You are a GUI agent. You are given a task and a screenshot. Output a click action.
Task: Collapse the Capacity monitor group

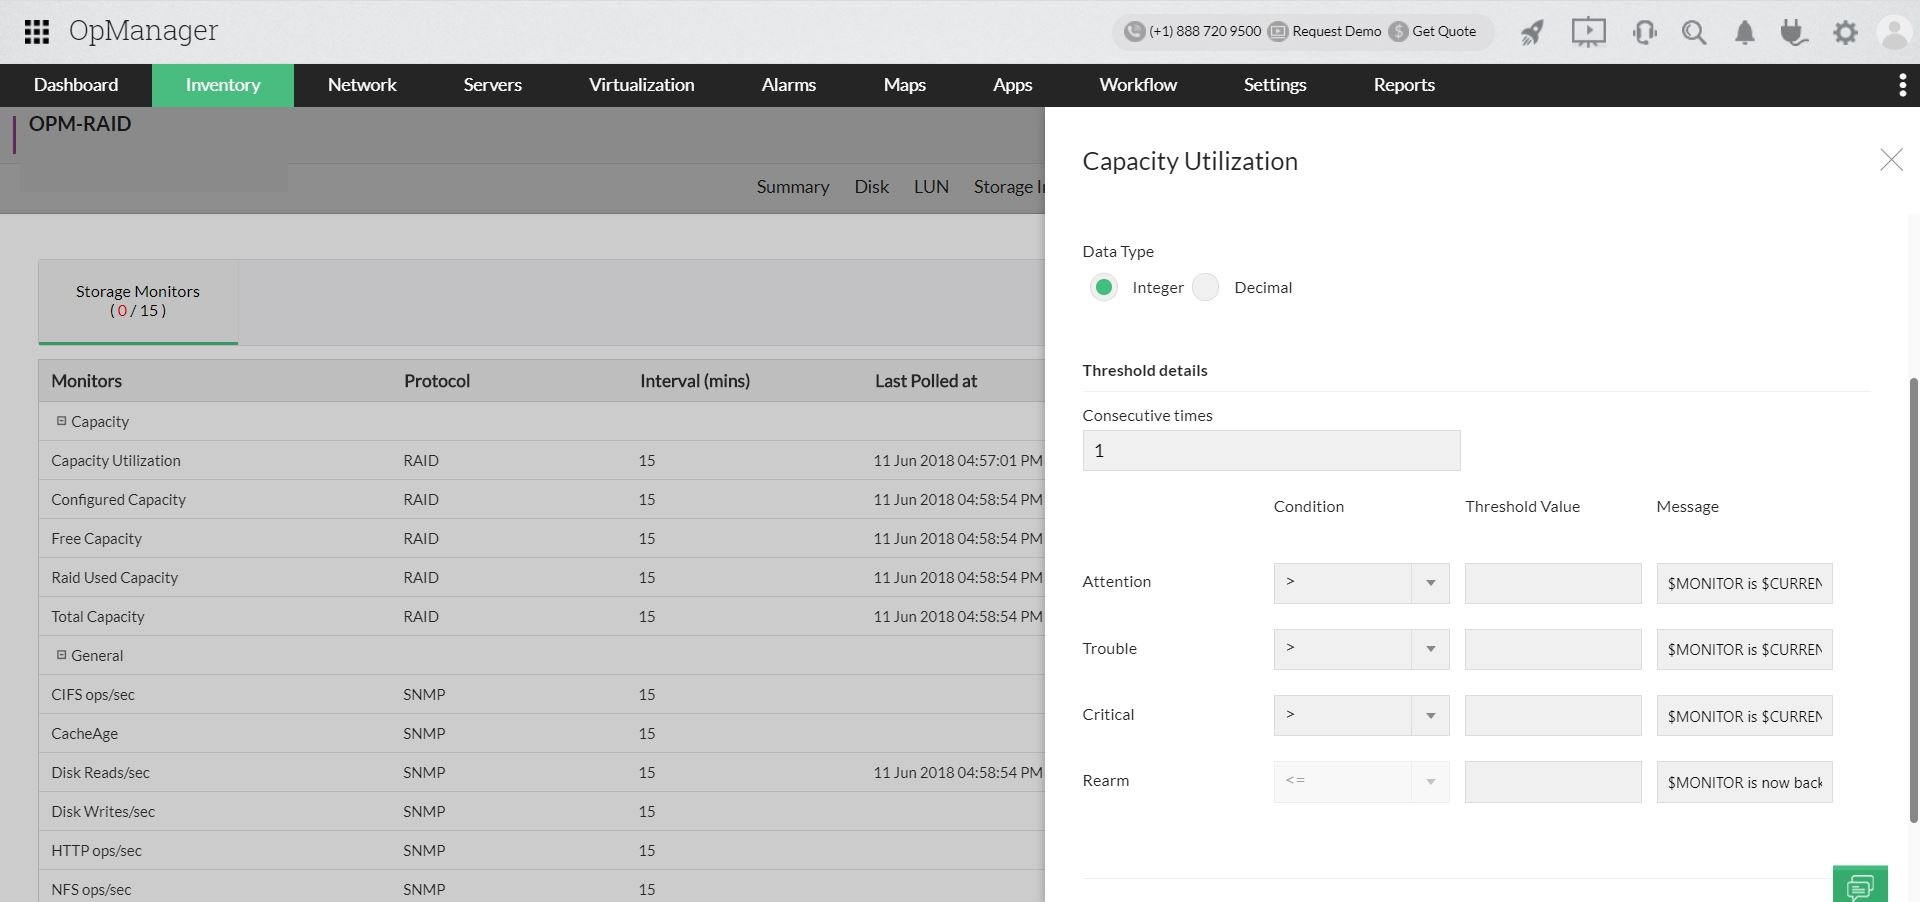click(x=61, y=421)
